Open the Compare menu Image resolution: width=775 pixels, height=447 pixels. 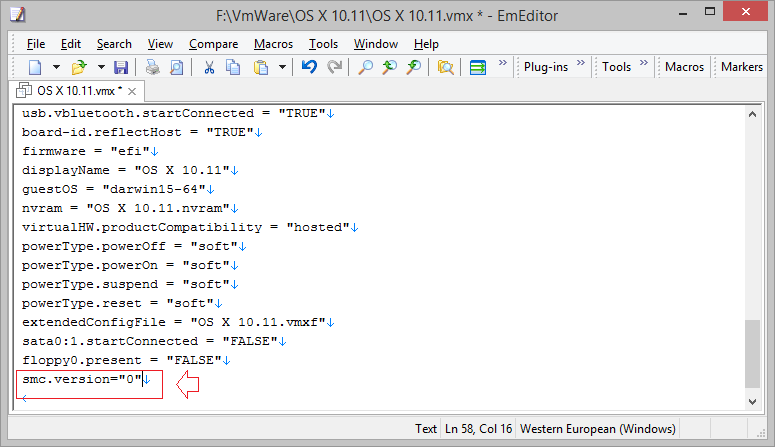214,44
